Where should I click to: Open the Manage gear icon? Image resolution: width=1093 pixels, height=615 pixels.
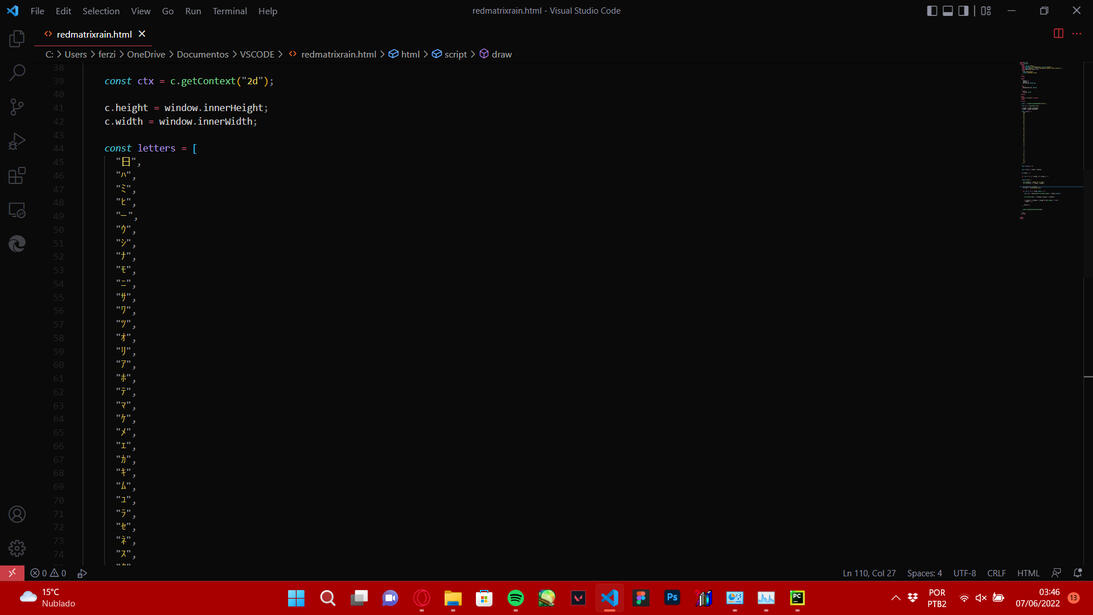point(17,548)
